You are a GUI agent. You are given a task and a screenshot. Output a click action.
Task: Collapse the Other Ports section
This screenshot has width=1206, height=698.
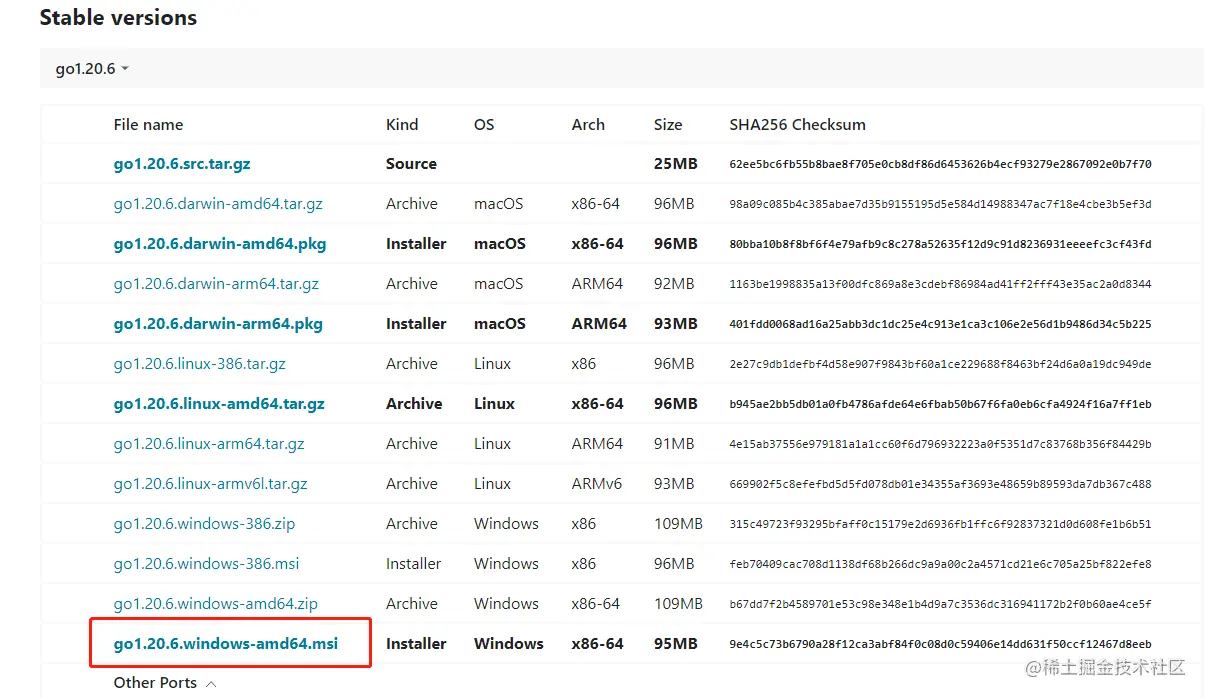tap(165, 683)
